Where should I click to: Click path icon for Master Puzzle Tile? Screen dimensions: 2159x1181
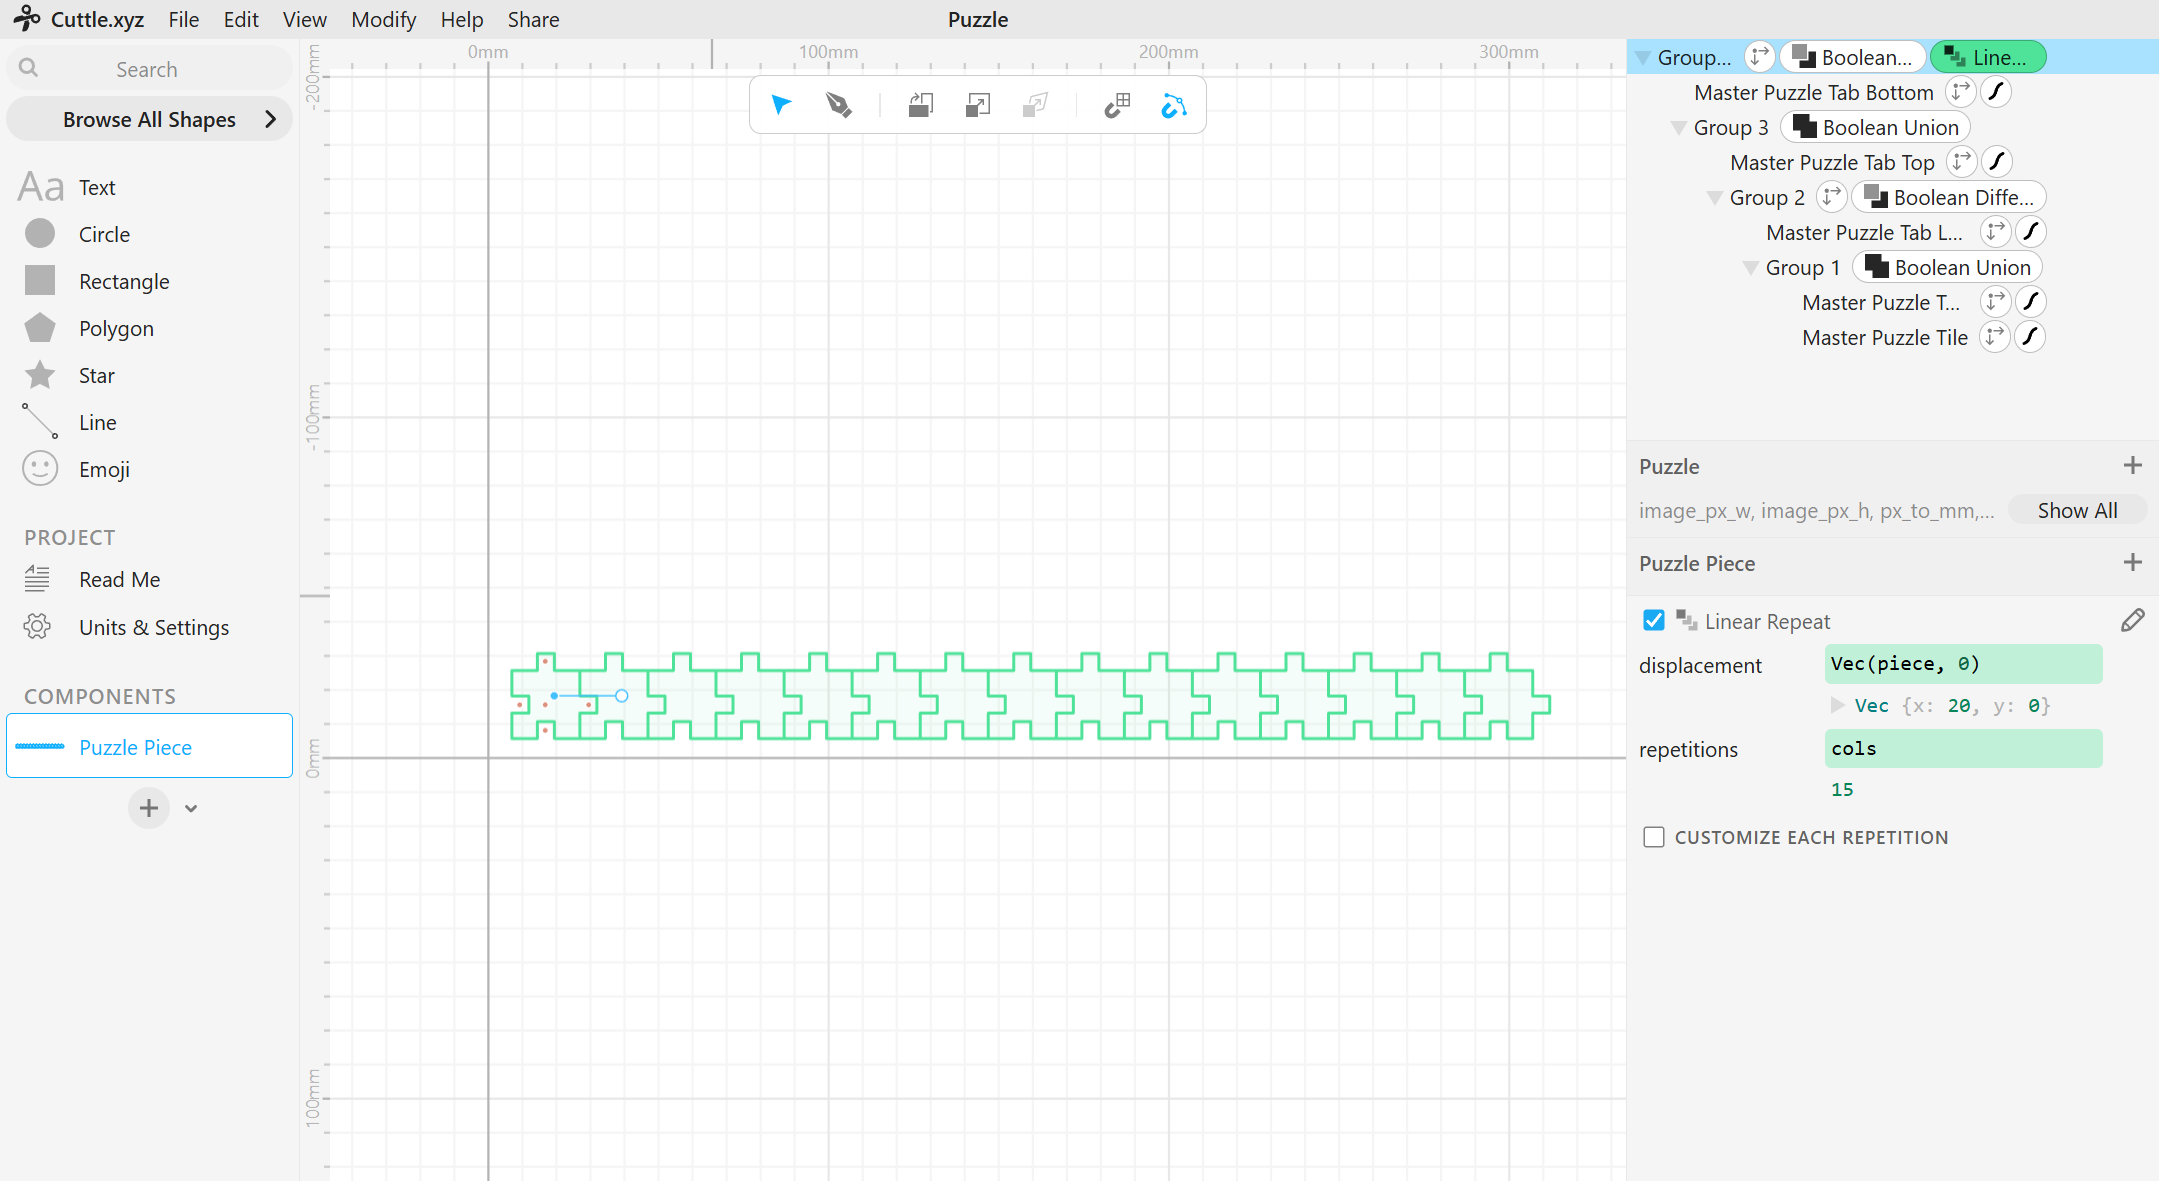(2029, 337)
